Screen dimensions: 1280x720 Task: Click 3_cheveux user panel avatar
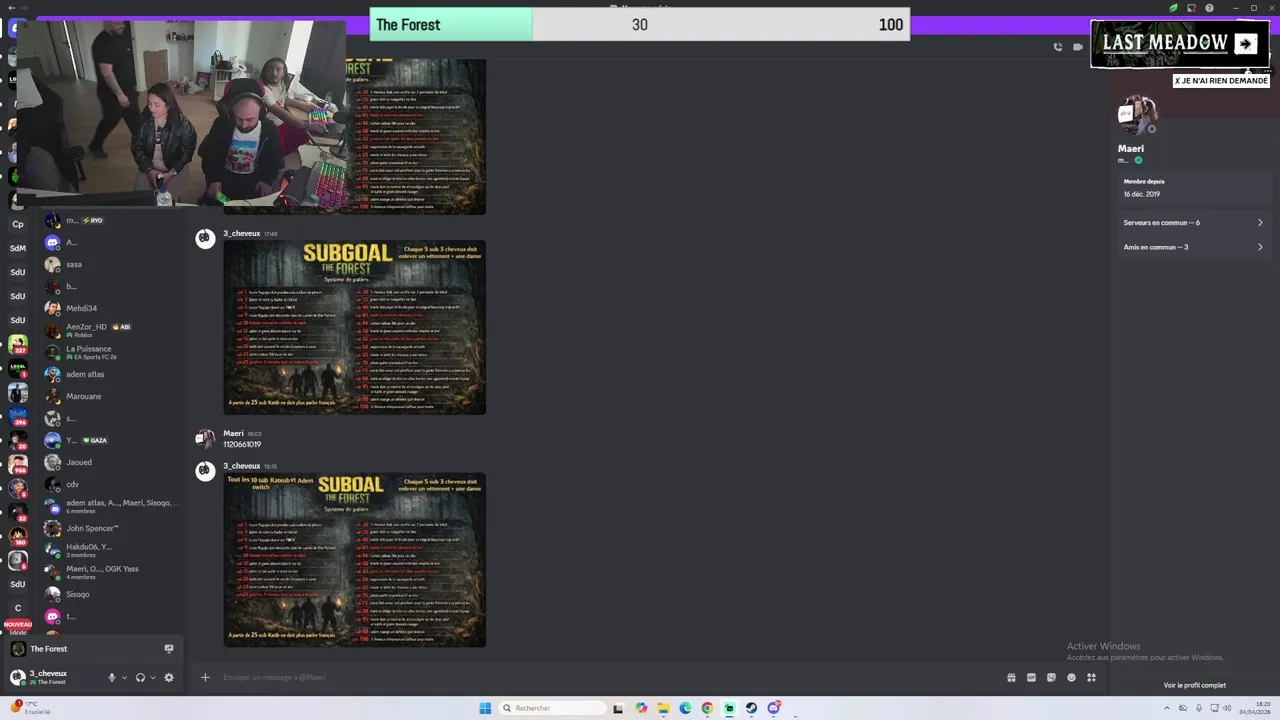tap(17, 677)
